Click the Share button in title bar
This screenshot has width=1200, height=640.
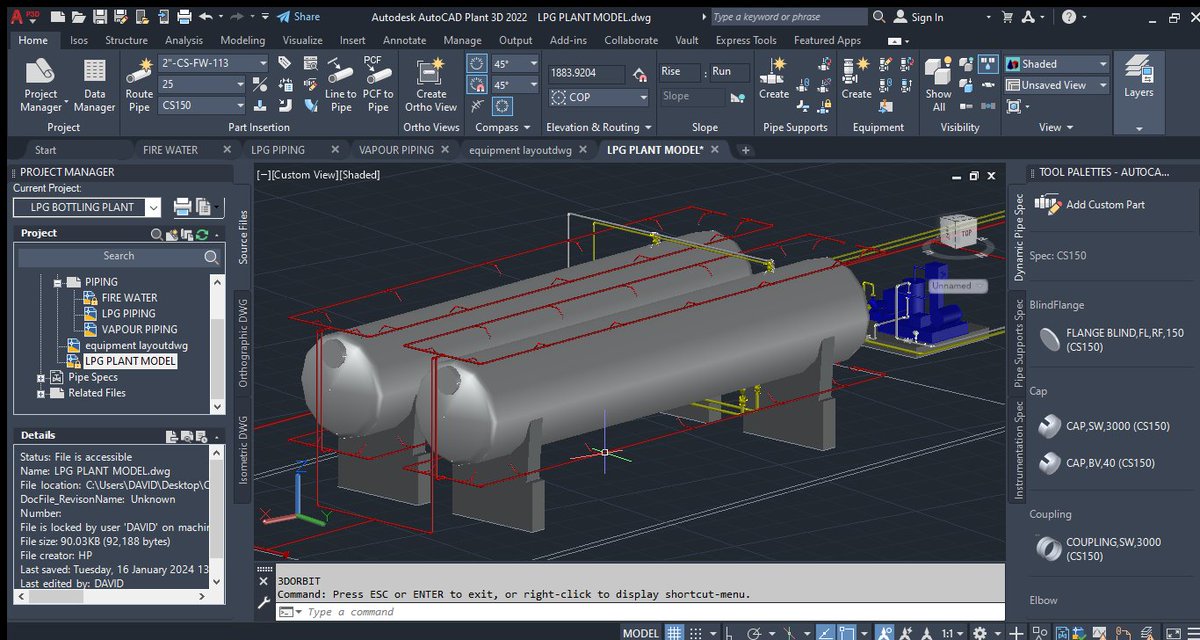pyautogui.click(x=298, y=17)
